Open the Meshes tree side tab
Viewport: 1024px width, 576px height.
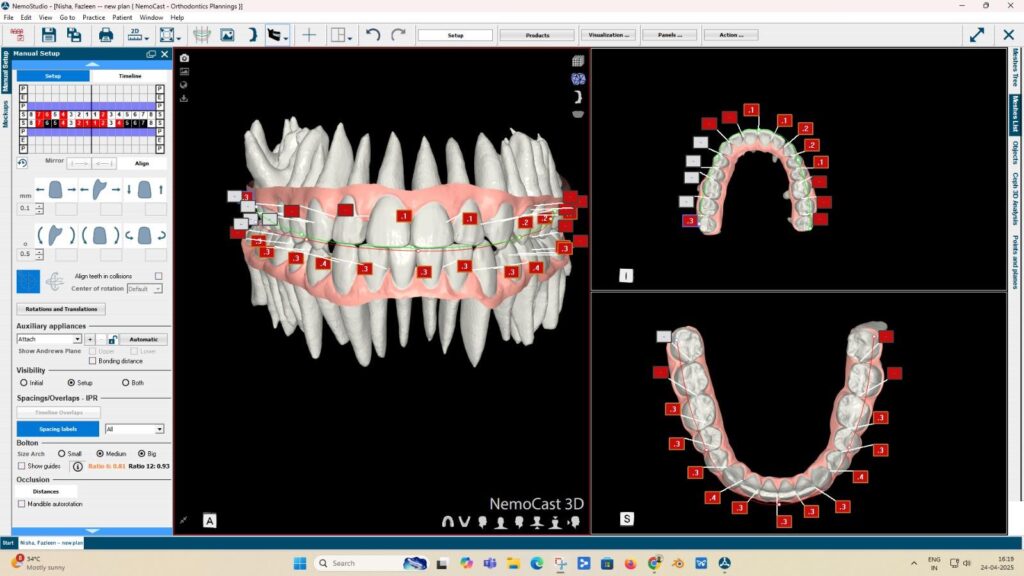(1015, 68)
